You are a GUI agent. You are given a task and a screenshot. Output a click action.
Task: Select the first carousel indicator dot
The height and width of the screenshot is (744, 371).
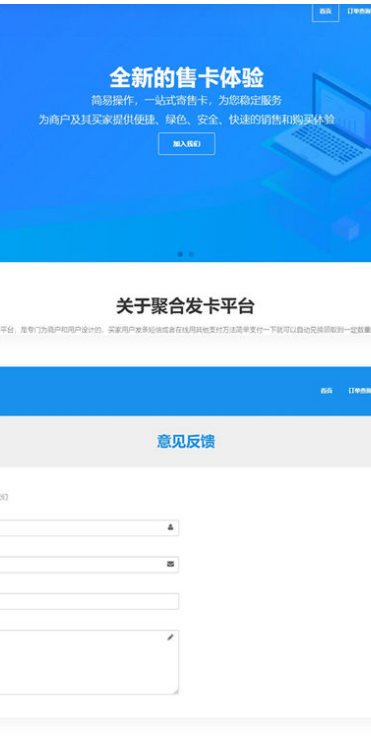(x=180, y=254)
